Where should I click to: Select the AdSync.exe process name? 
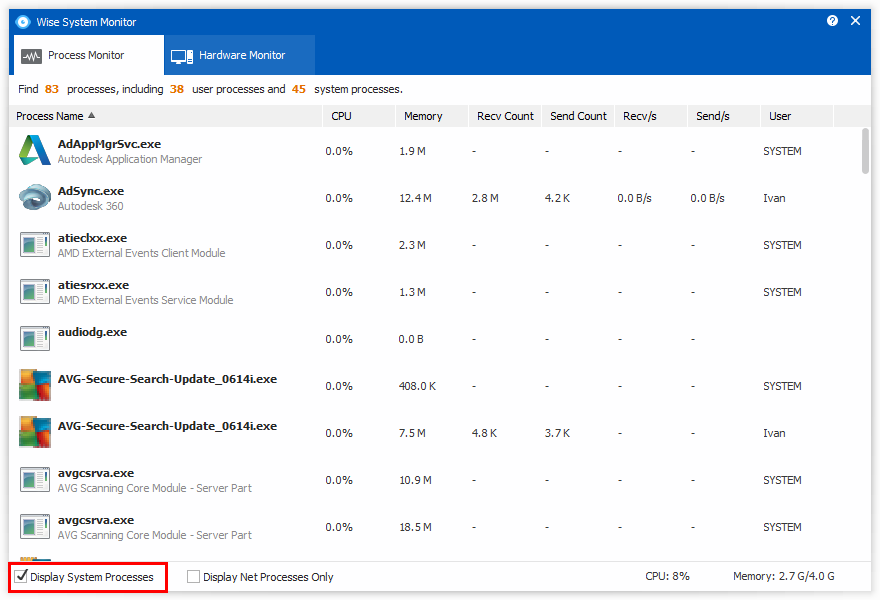point(91,191)
